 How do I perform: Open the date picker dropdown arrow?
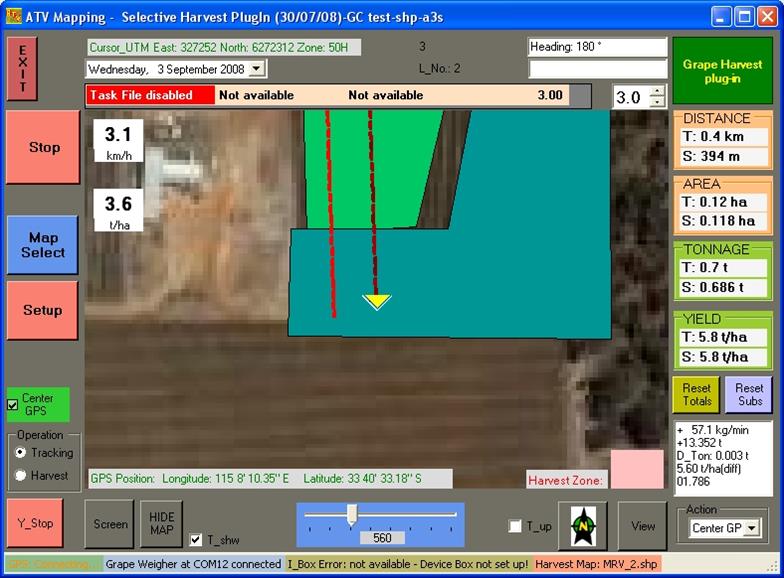click(257, 69)
